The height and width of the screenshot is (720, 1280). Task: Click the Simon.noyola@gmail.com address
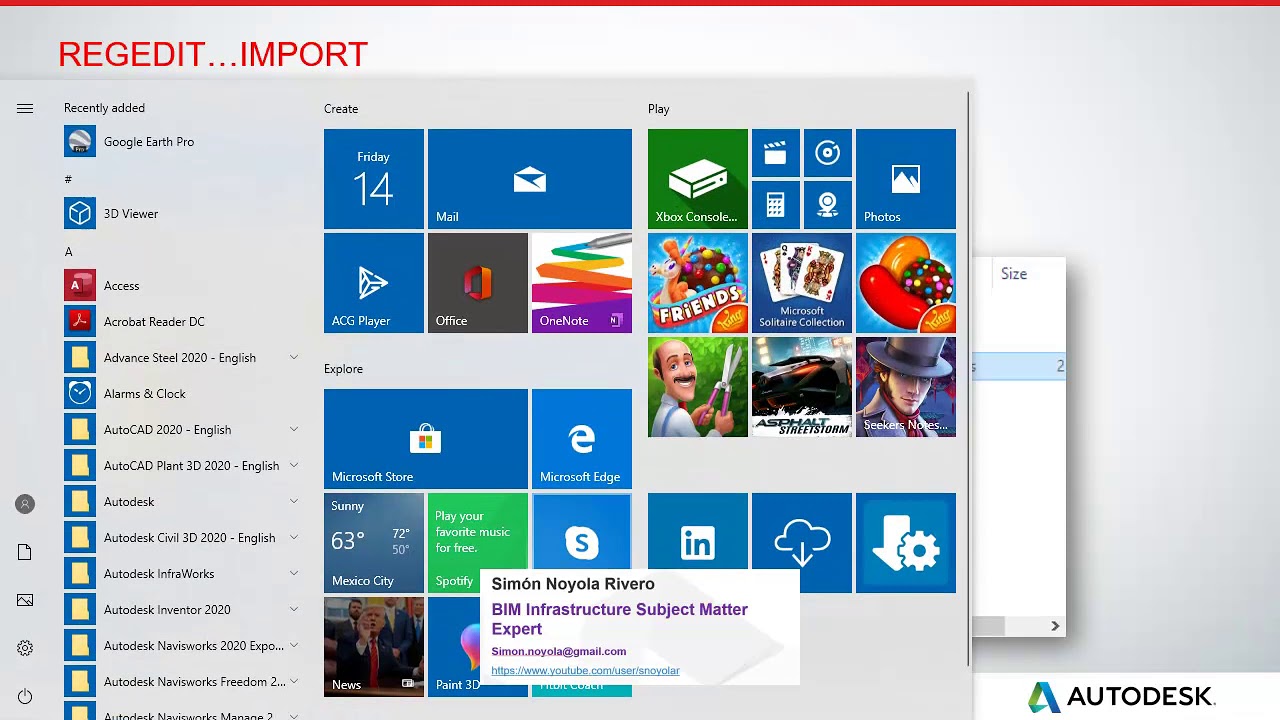558,651
